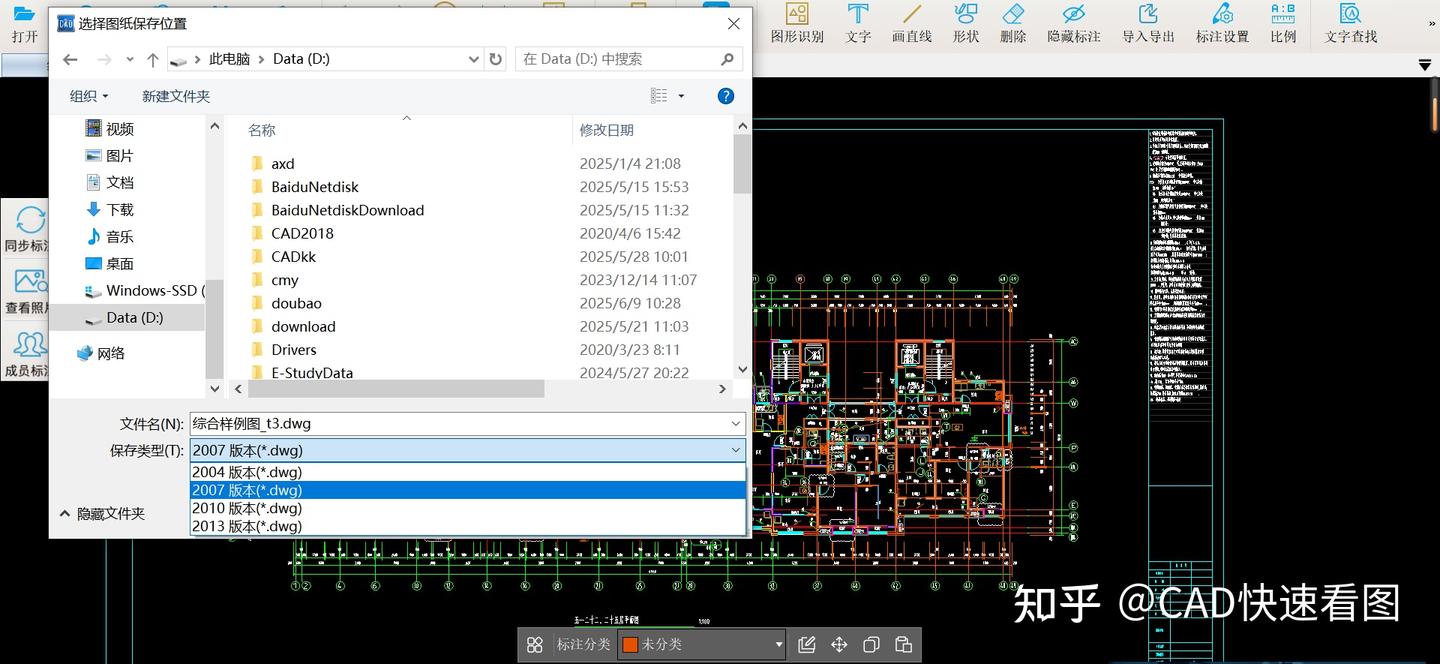This screenshot has height=664, width=1440.
Task: Toggle the 隐藏标注 hide annotations eye icon
Action: 1073,22
